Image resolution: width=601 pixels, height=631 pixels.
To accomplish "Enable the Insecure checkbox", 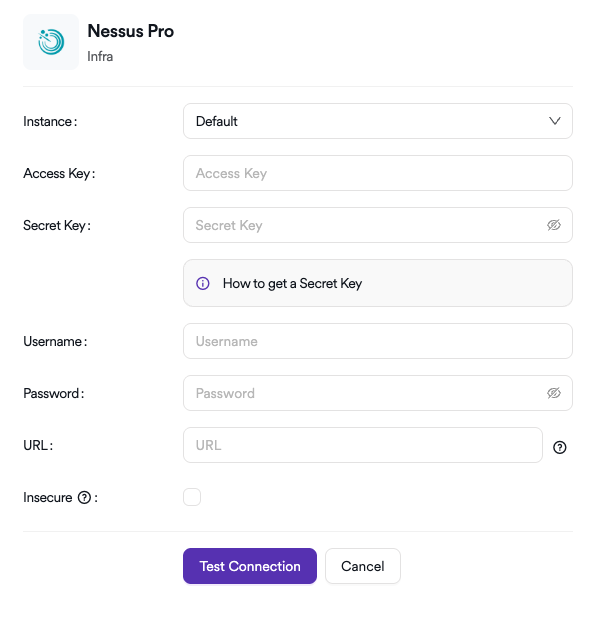I will coord(192,497).
